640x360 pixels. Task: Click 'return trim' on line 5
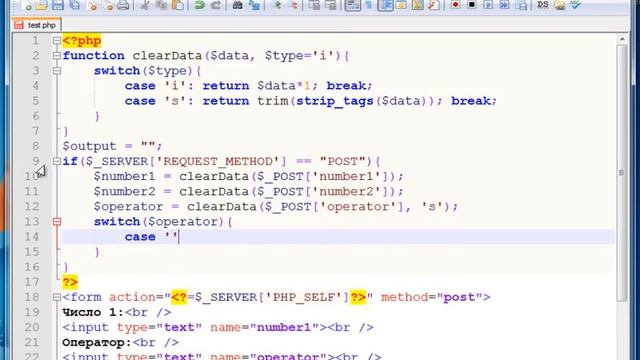pyautogui.click(x=245, y=101)
